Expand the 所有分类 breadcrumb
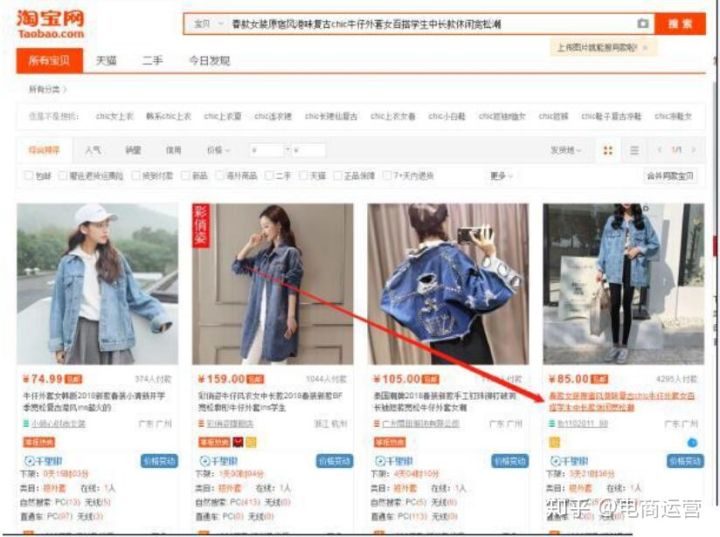Screen dimensions: 720x537 coord(48,89)
